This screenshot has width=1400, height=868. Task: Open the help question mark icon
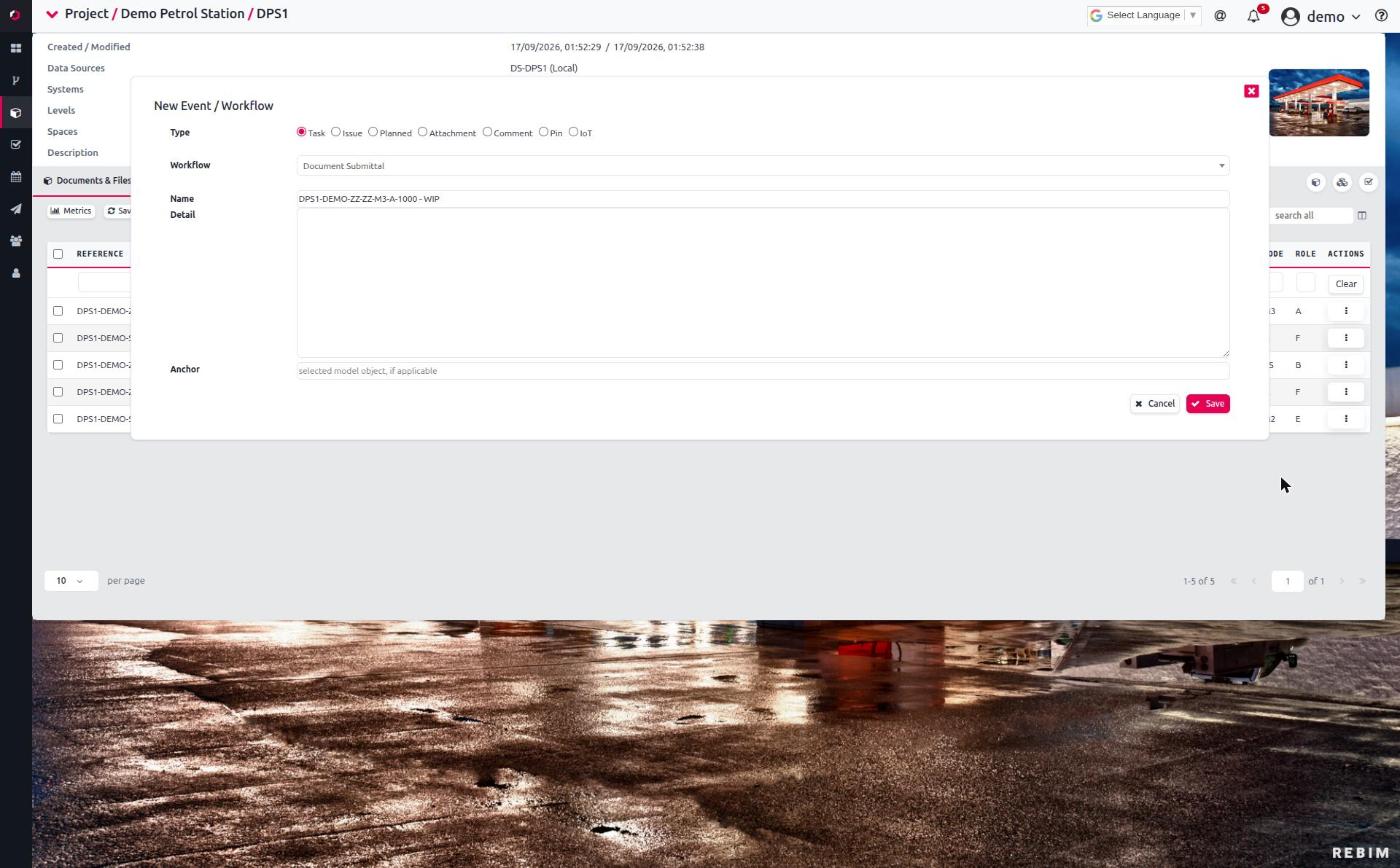pos(1381,16)
